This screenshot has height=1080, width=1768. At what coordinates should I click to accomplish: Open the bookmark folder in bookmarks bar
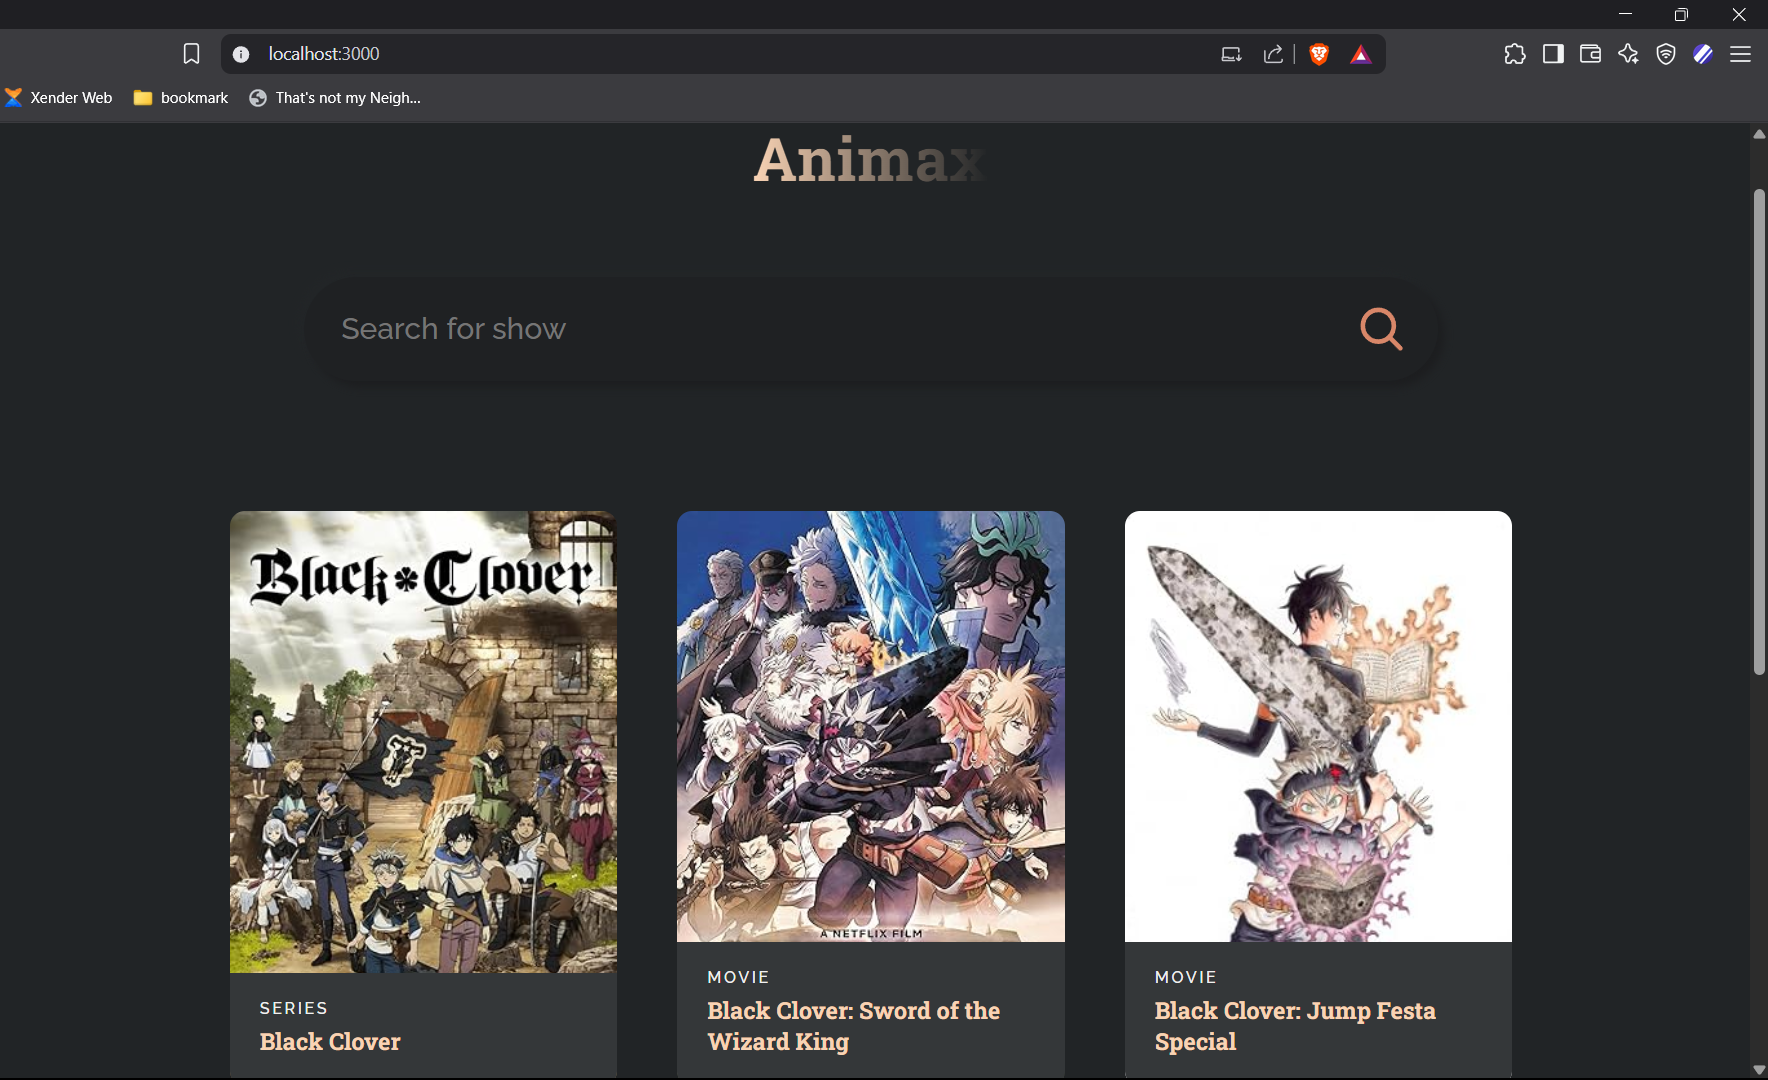coord(181,98)
